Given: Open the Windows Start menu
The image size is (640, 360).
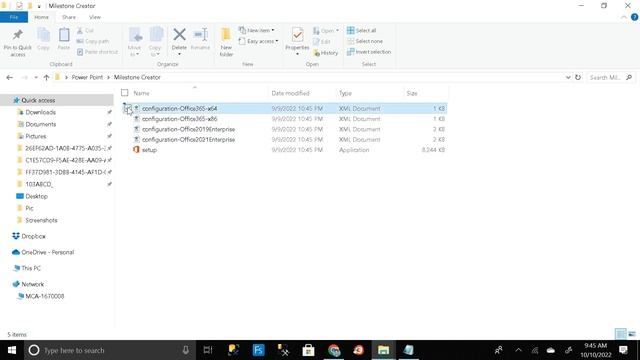Looking at the screenshot, I should point(12,350).
